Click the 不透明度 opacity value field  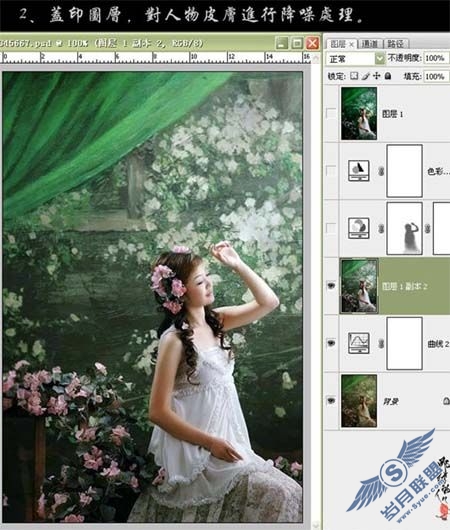435,58
